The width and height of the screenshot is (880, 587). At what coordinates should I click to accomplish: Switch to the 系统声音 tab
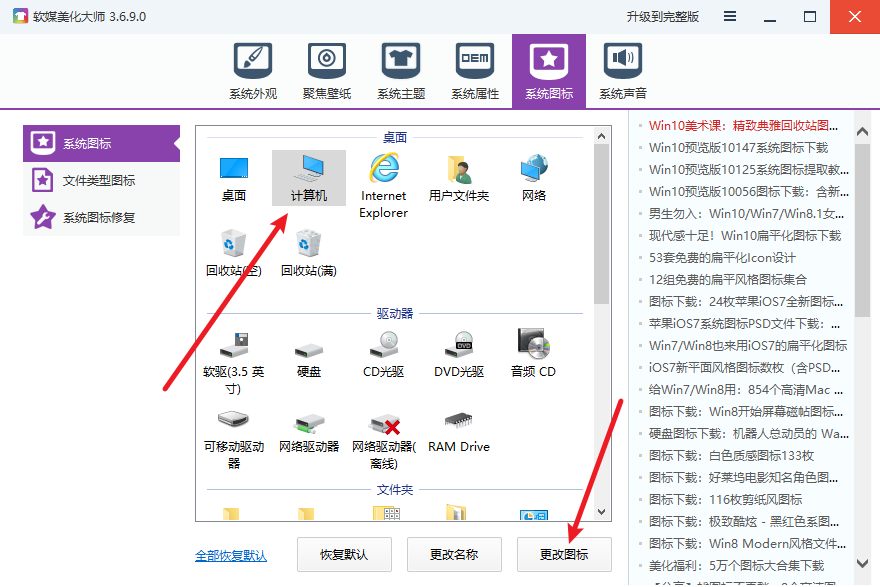623,72
